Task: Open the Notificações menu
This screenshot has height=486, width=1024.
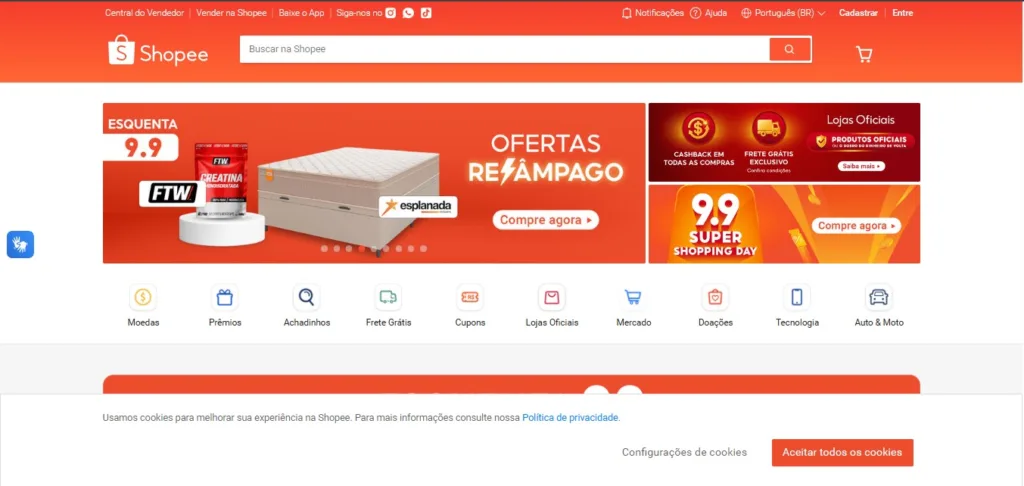Action: pos(652,12)
